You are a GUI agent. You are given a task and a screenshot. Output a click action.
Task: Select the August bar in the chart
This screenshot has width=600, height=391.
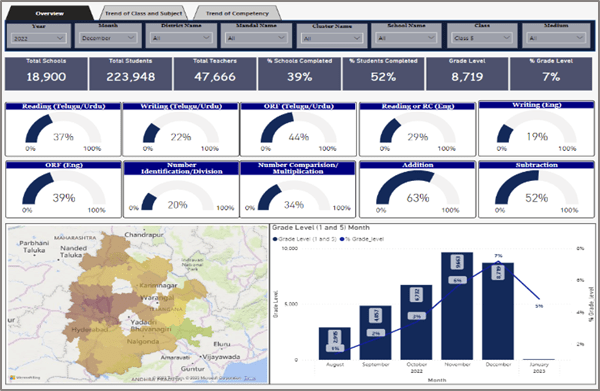[335, 344]
